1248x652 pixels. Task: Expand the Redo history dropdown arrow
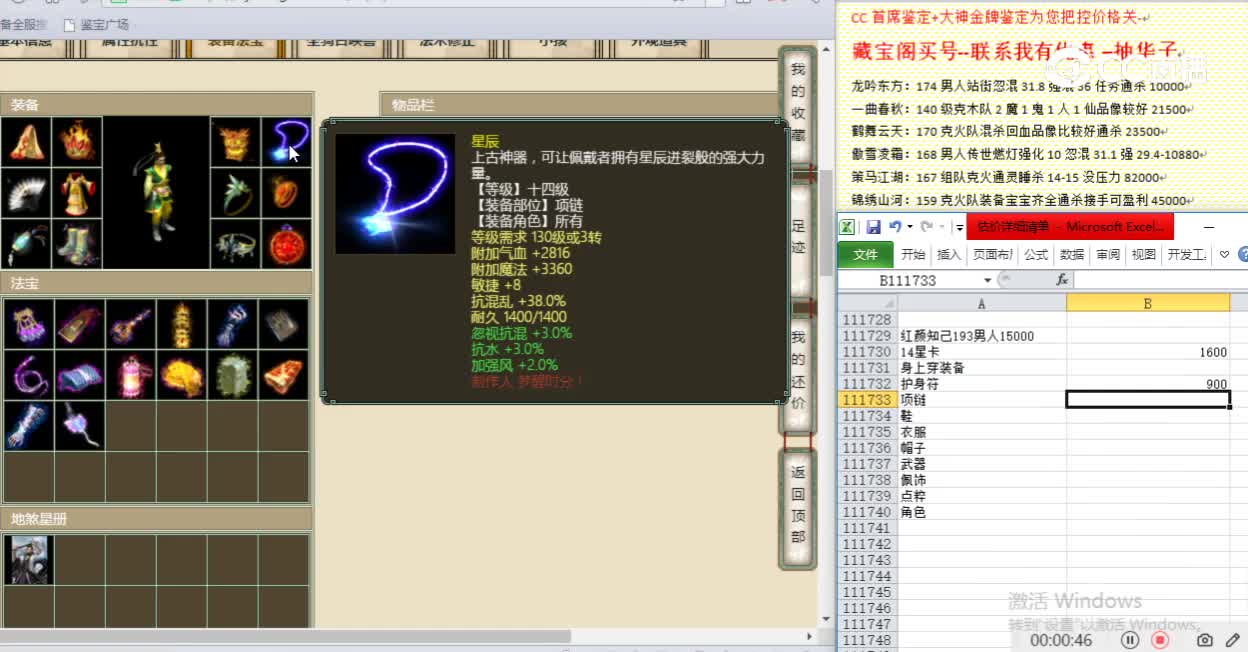(x=941, y=227)
